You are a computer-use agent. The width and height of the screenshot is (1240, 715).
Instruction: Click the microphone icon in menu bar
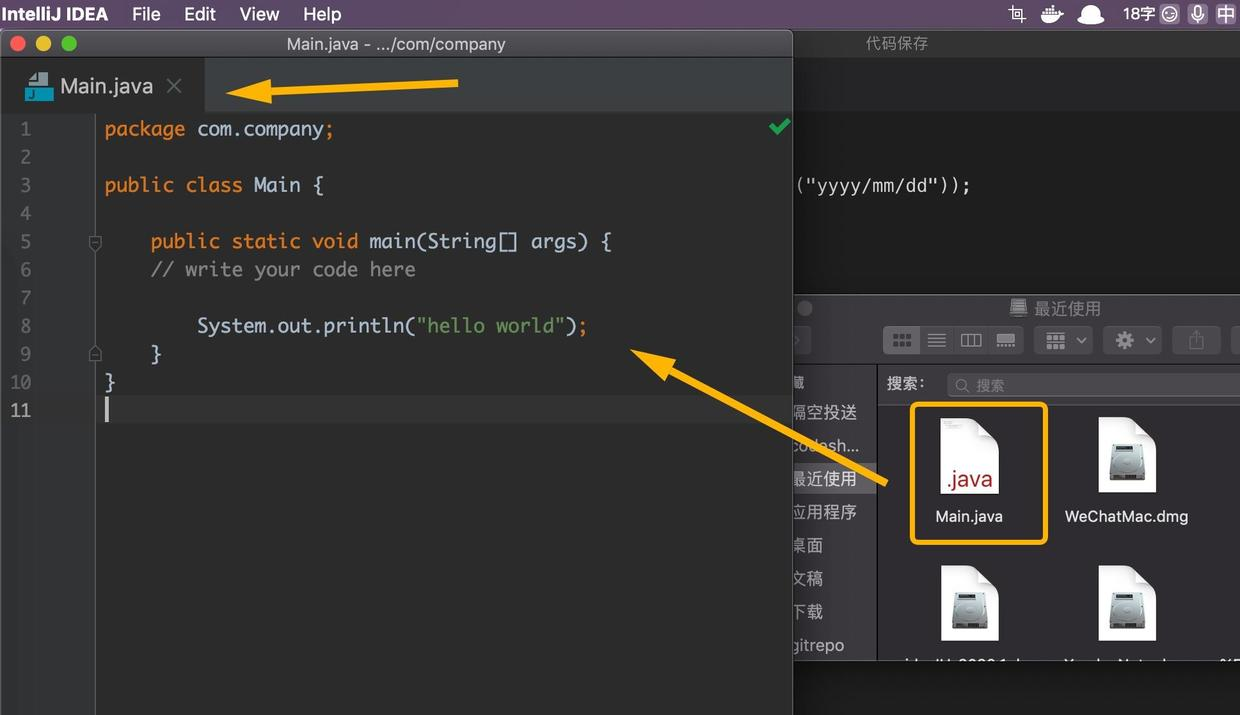pos(1198,14)
